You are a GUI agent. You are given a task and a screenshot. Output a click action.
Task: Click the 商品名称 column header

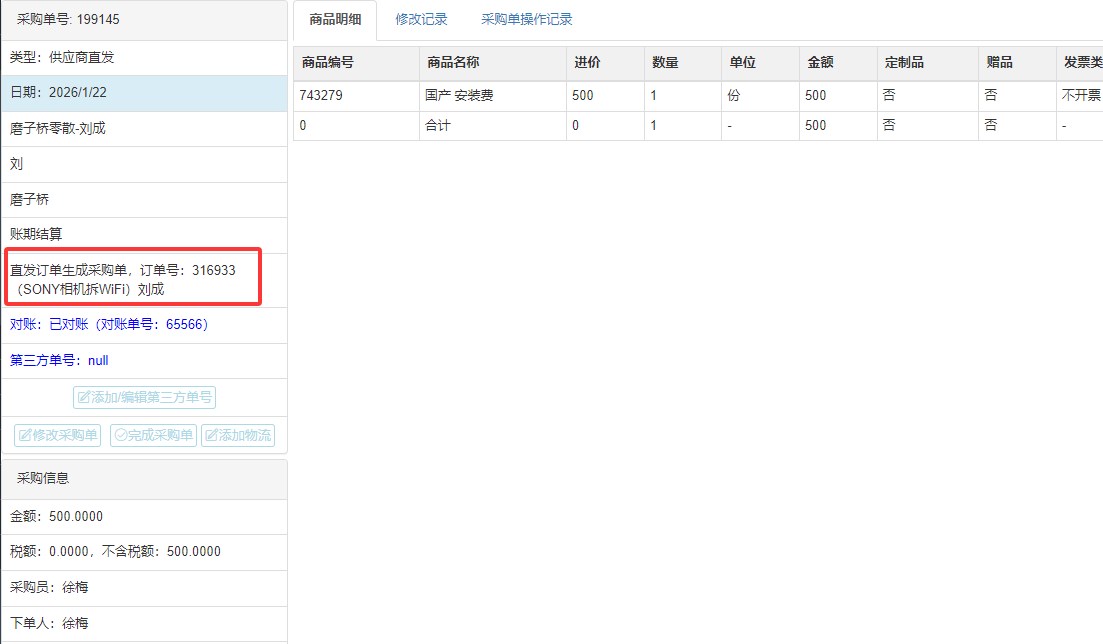click(x=453, y=63)
